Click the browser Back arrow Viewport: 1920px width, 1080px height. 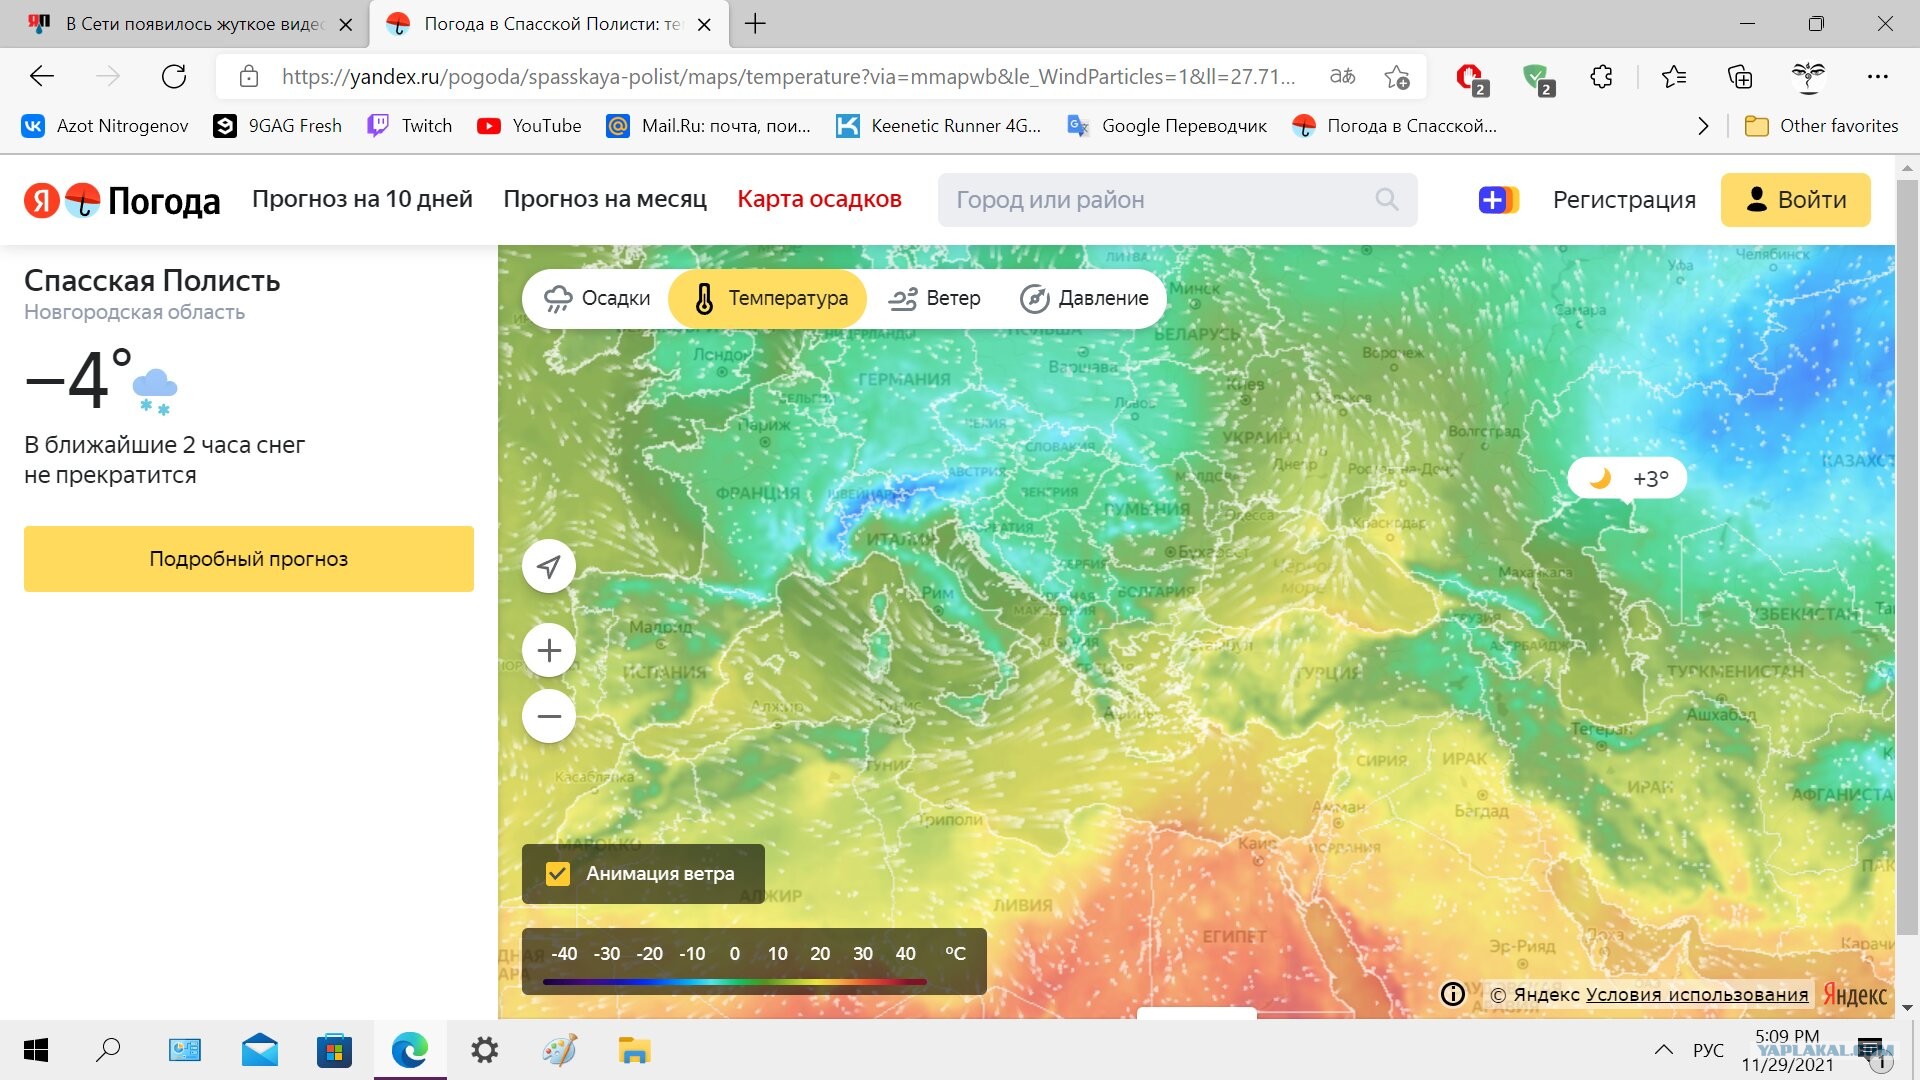pyautogui.click(x=42, y=76)
